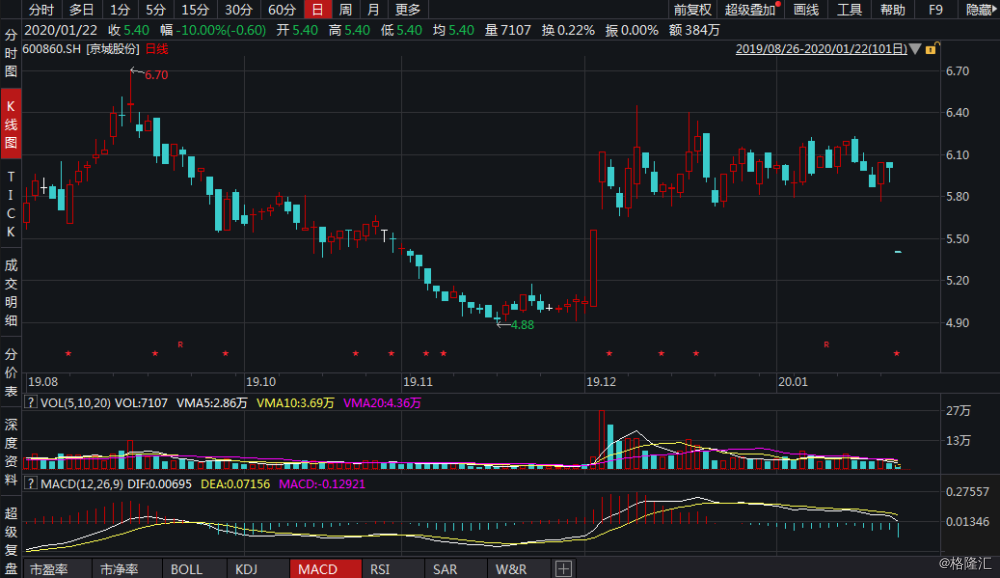Click the MACD(12,26,9) indicator label
The width and height of the screenshot is (1000, 578).
point(82,484)
